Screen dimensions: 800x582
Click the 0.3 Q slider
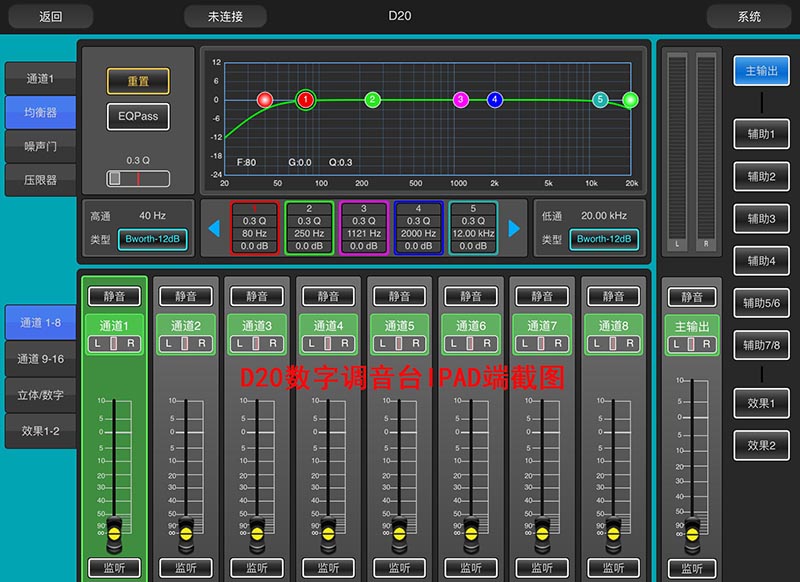tap(138, 178)
